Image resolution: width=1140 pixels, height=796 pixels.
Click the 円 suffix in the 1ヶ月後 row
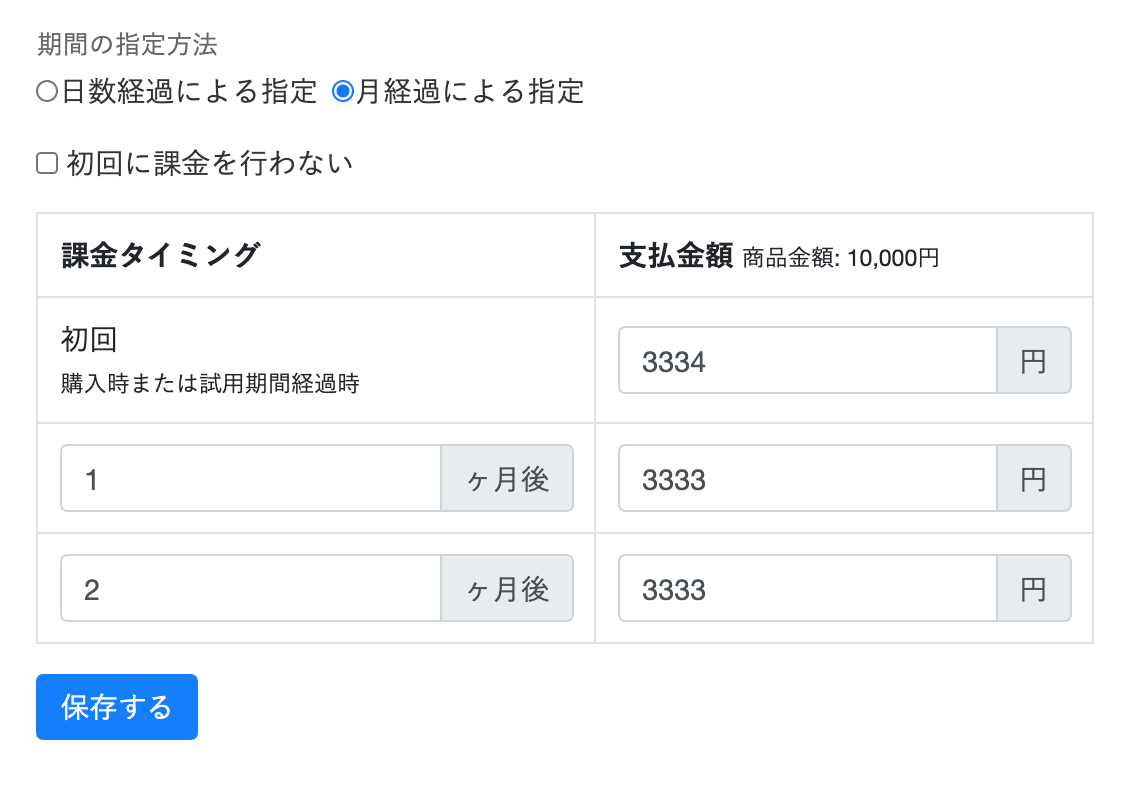1033,479
